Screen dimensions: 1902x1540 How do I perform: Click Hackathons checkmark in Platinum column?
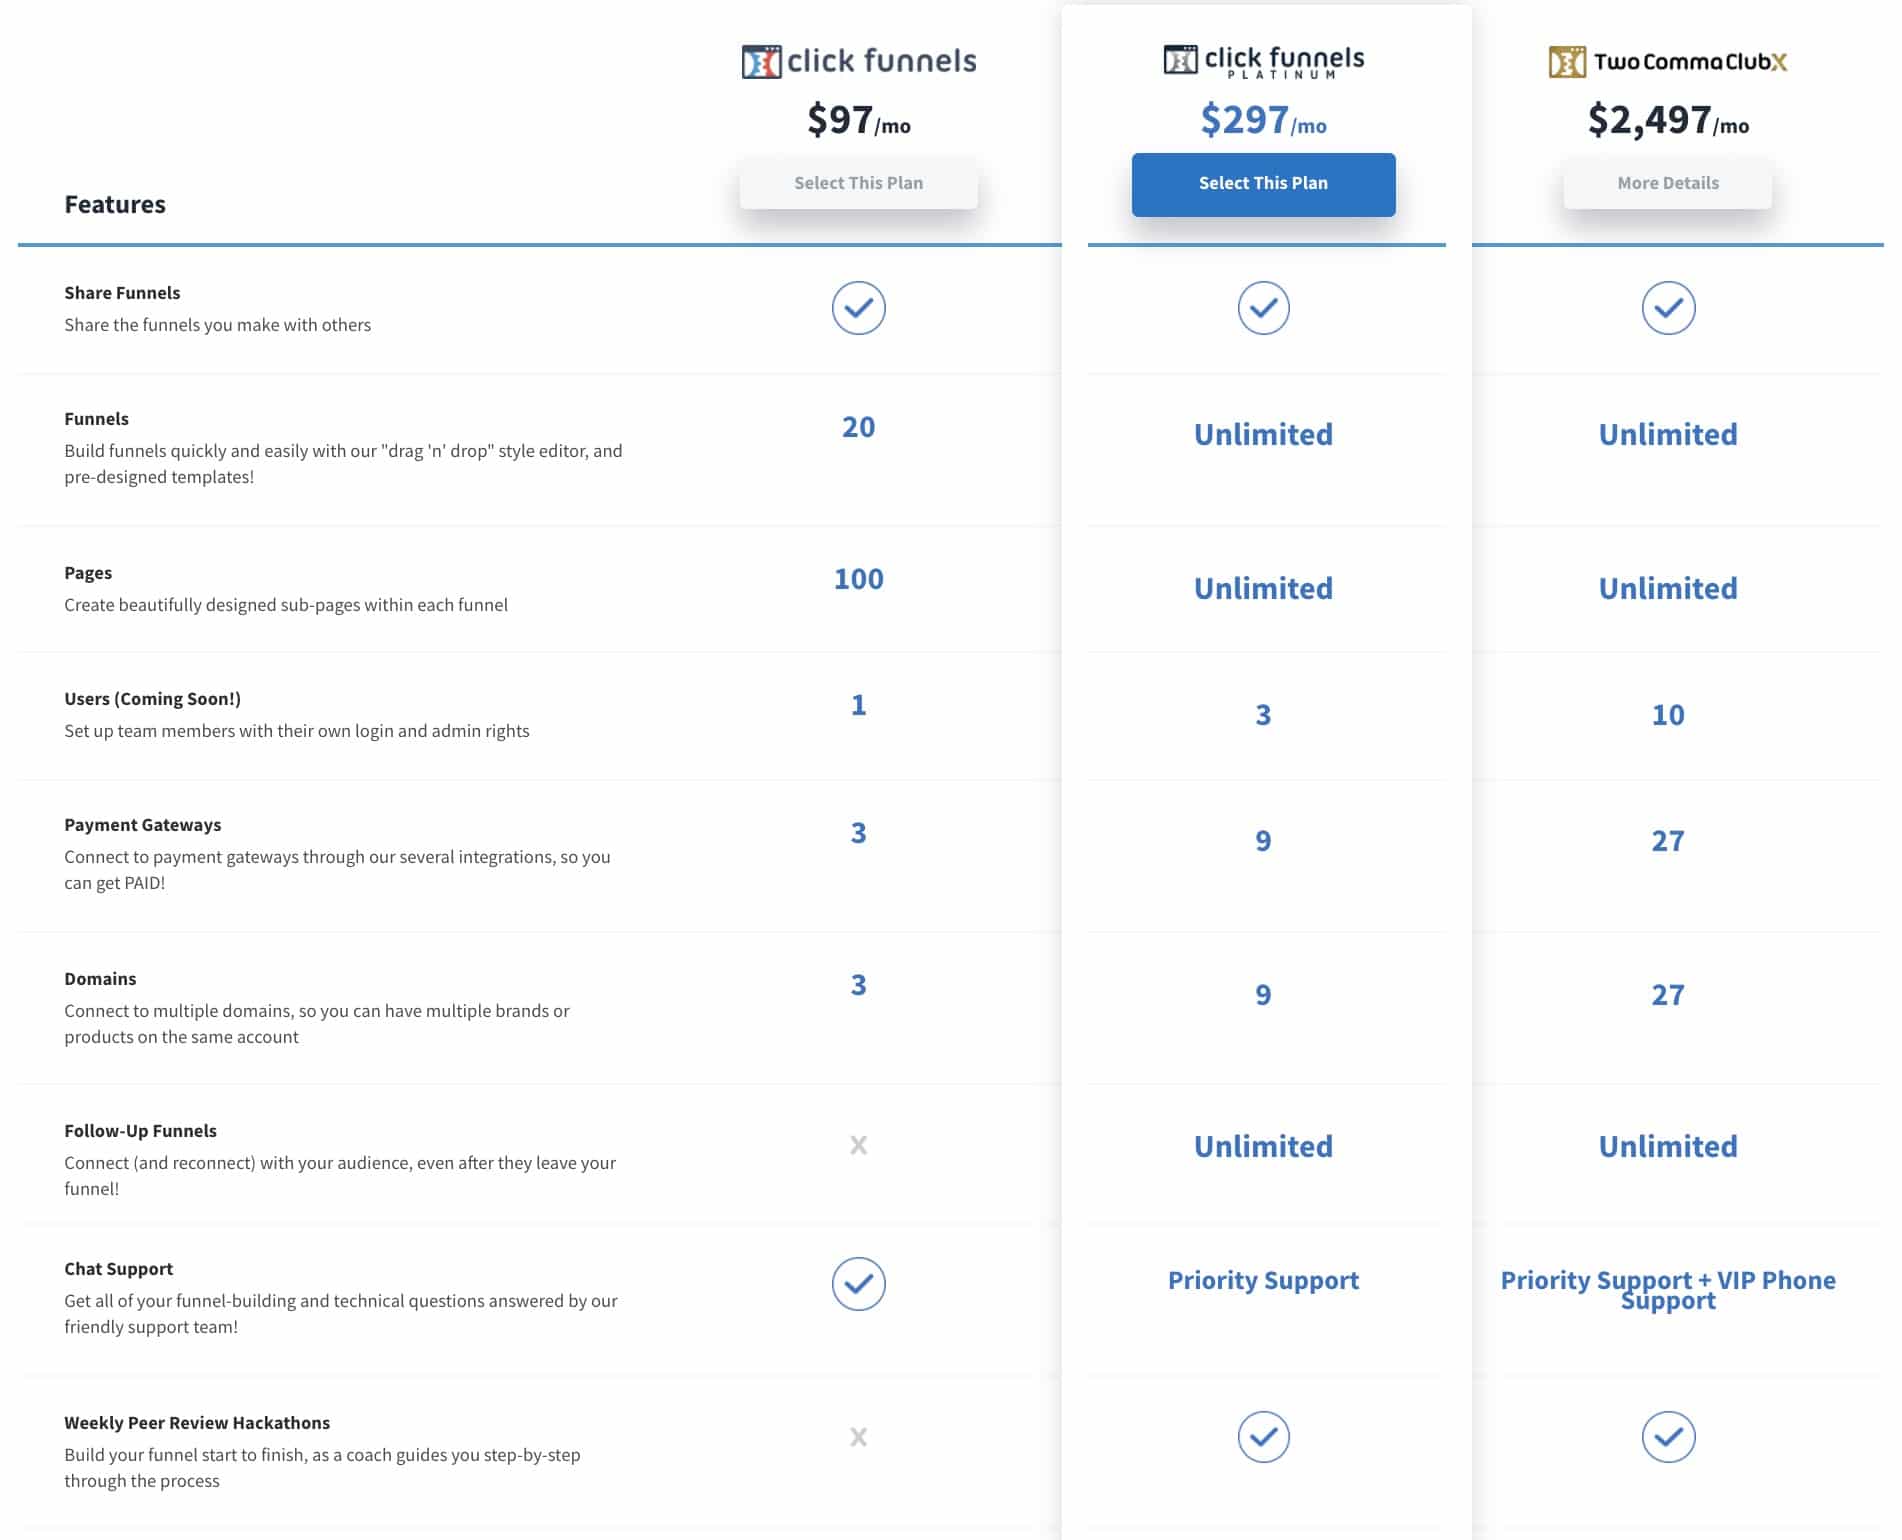click(1263, 1437)
